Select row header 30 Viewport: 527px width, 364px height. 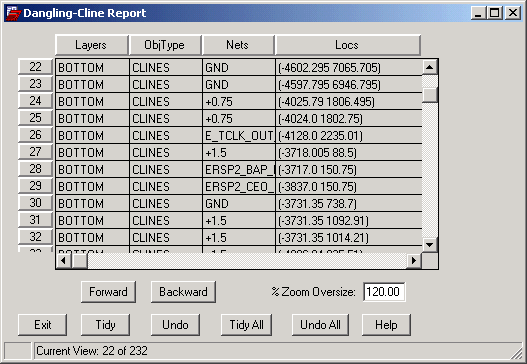[35, 203]
